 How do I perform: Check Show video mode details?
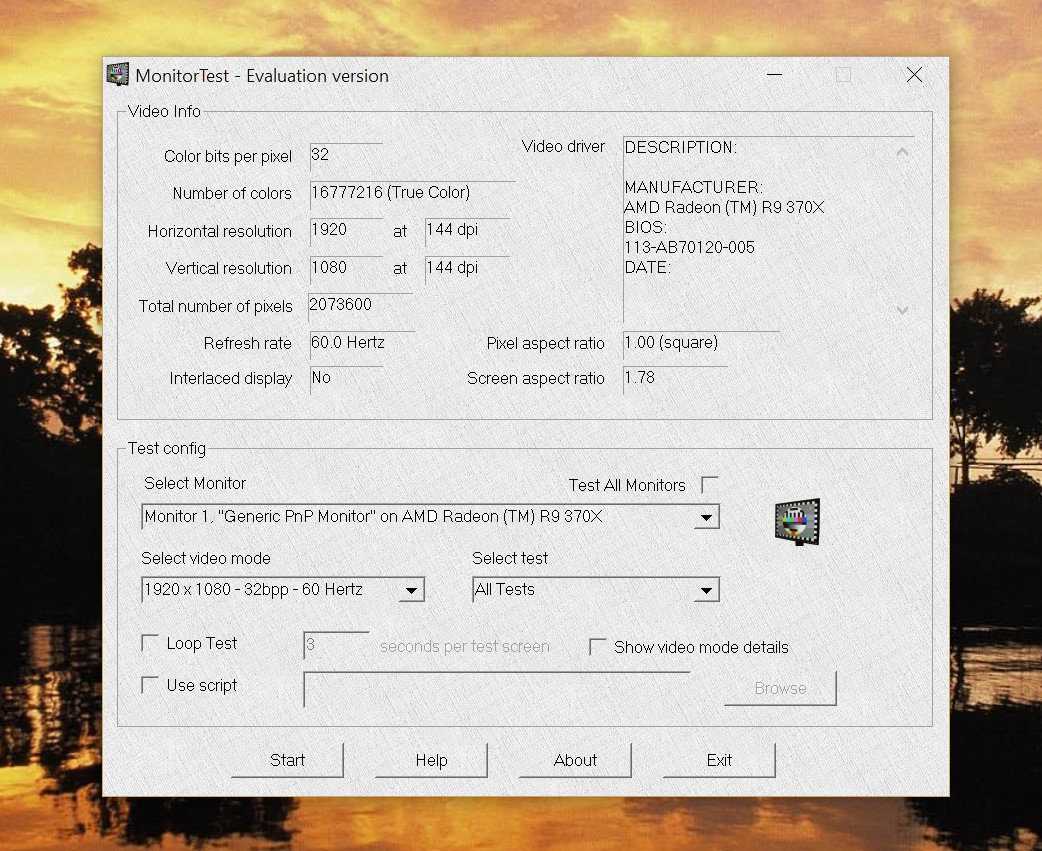point(598,647)
